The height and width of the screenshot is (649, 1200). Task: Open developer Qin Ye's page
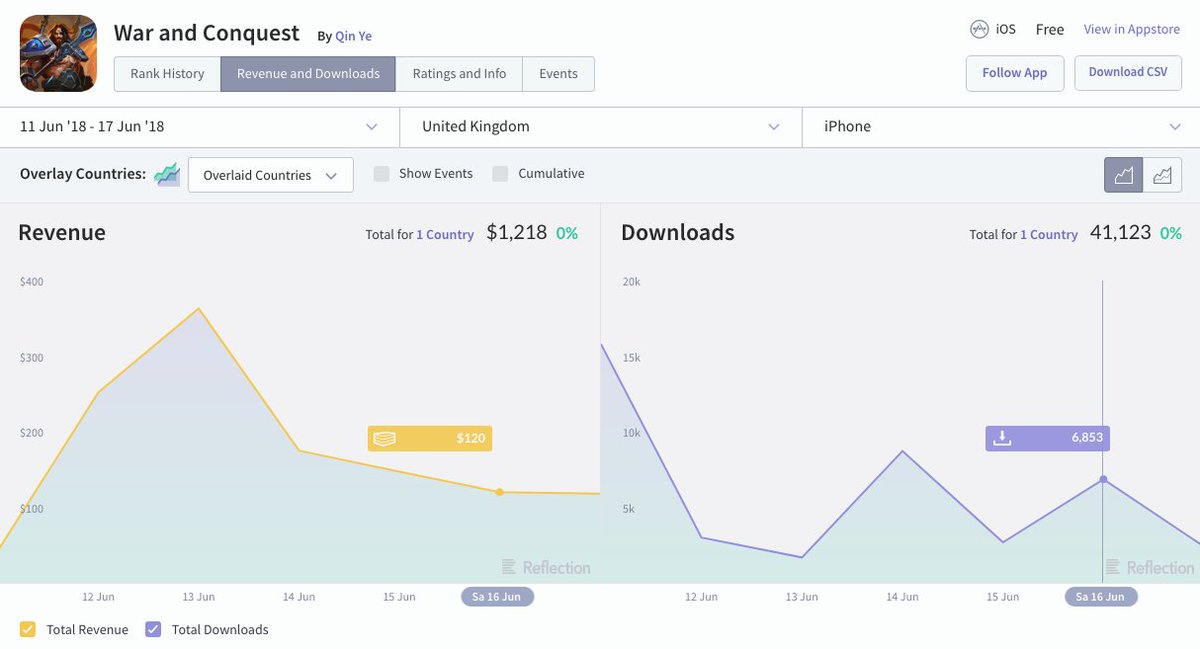click(353, 36)
